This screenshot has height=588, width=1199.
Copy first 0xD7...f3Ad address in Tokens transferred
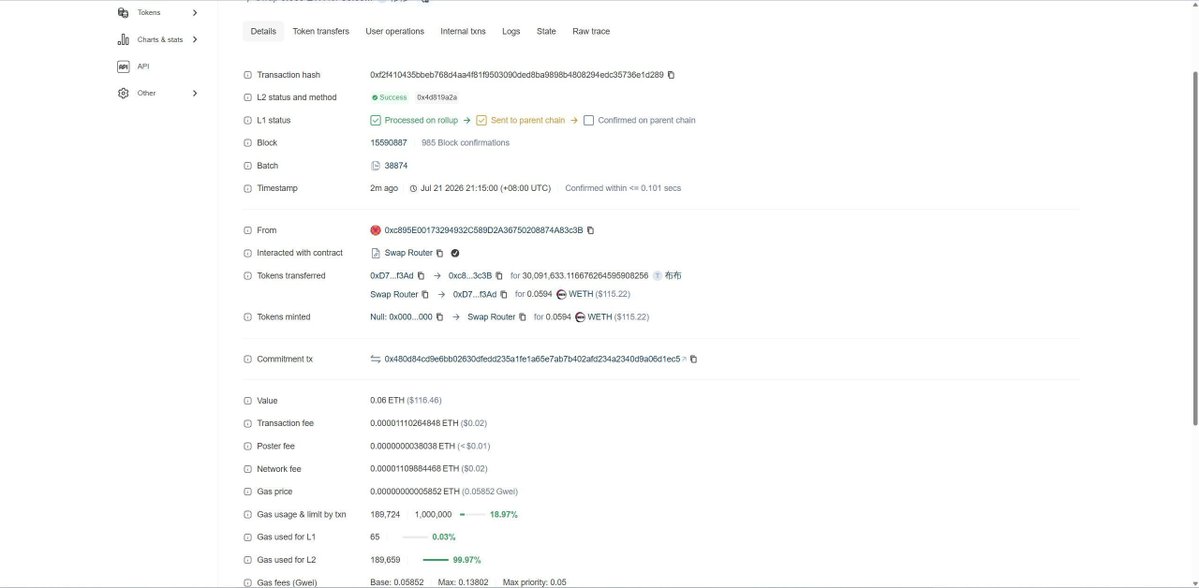(x=421, y=275)
